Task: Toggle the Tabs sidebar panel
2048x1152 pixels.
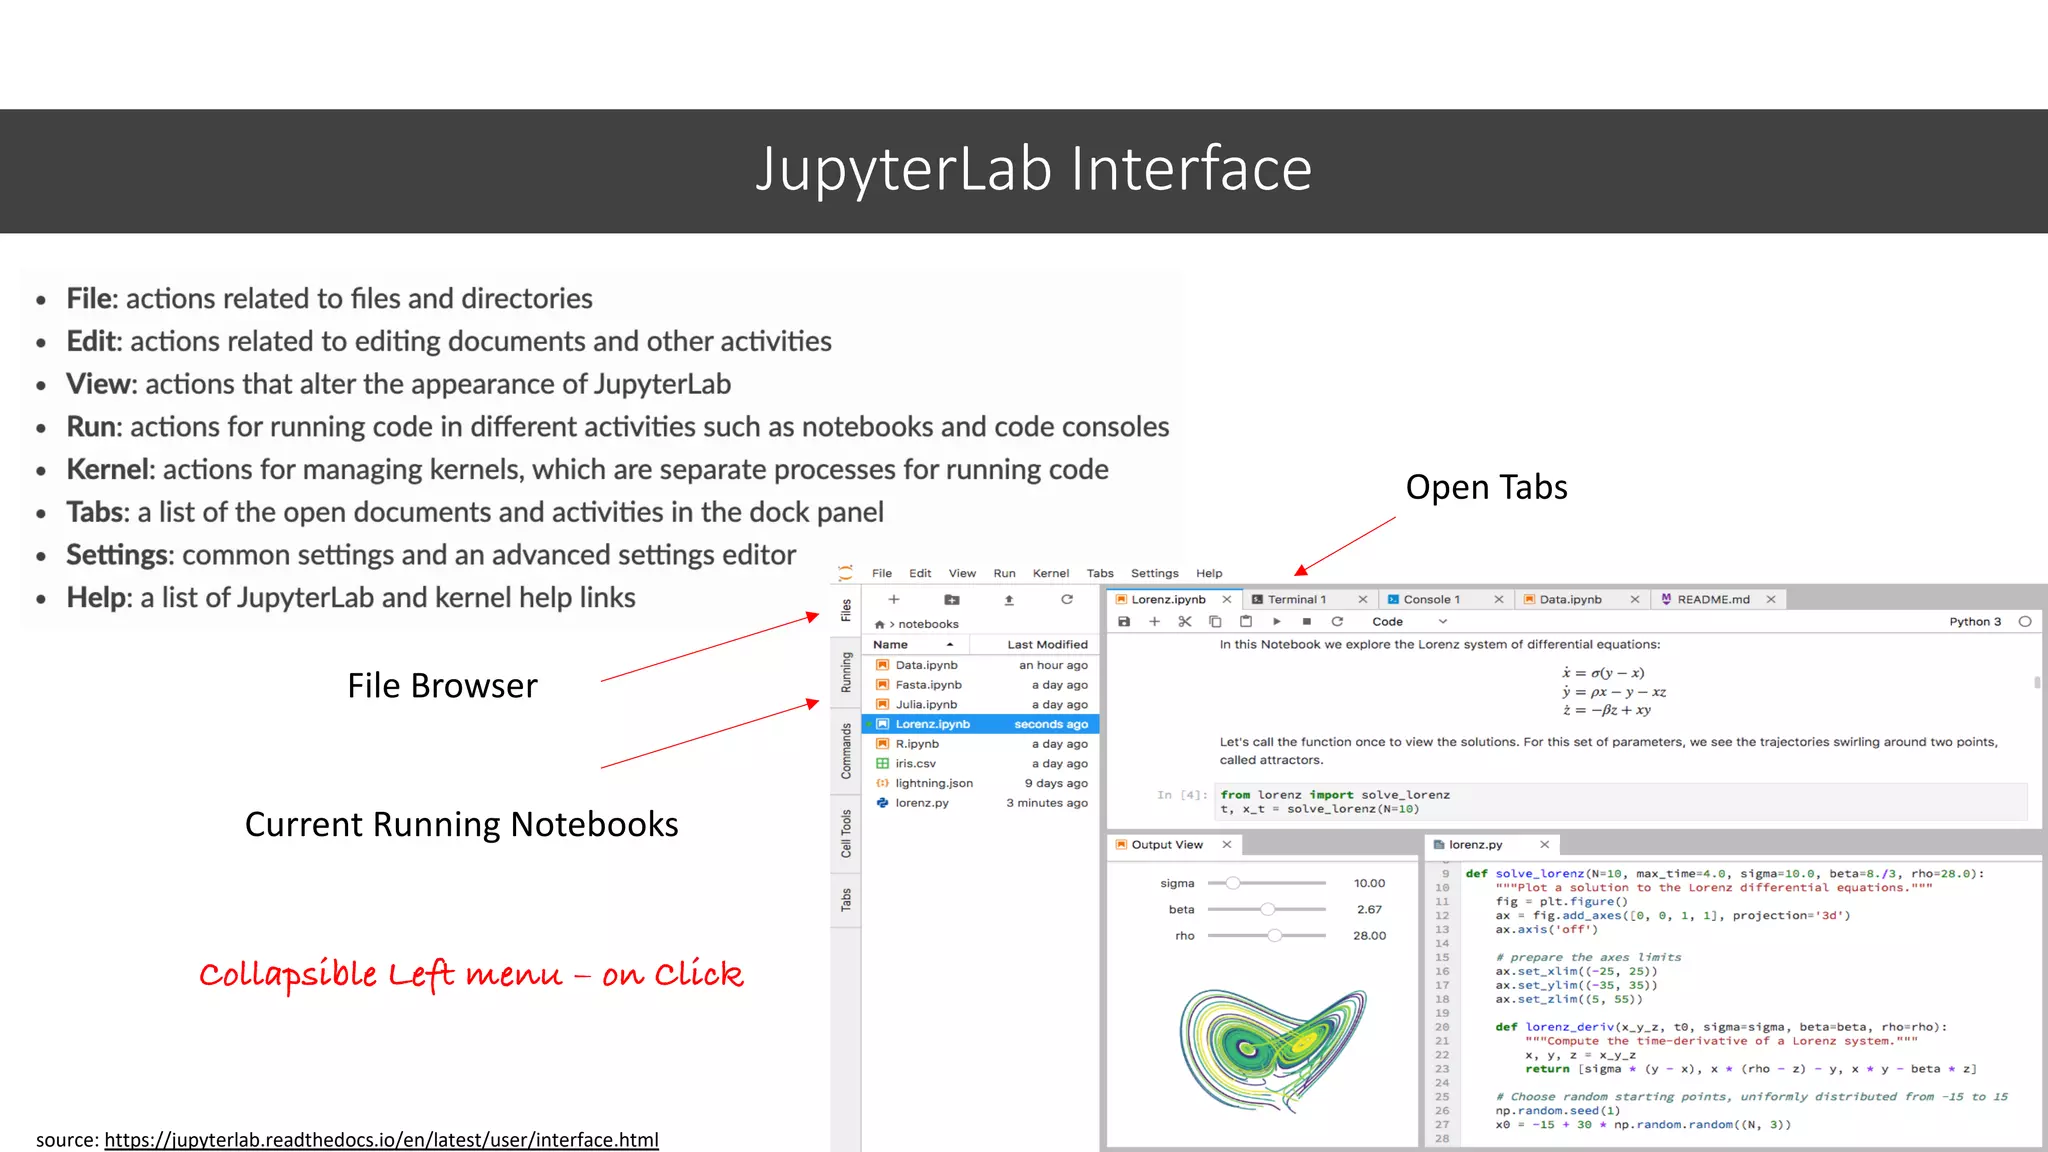Action: point(846,900)
